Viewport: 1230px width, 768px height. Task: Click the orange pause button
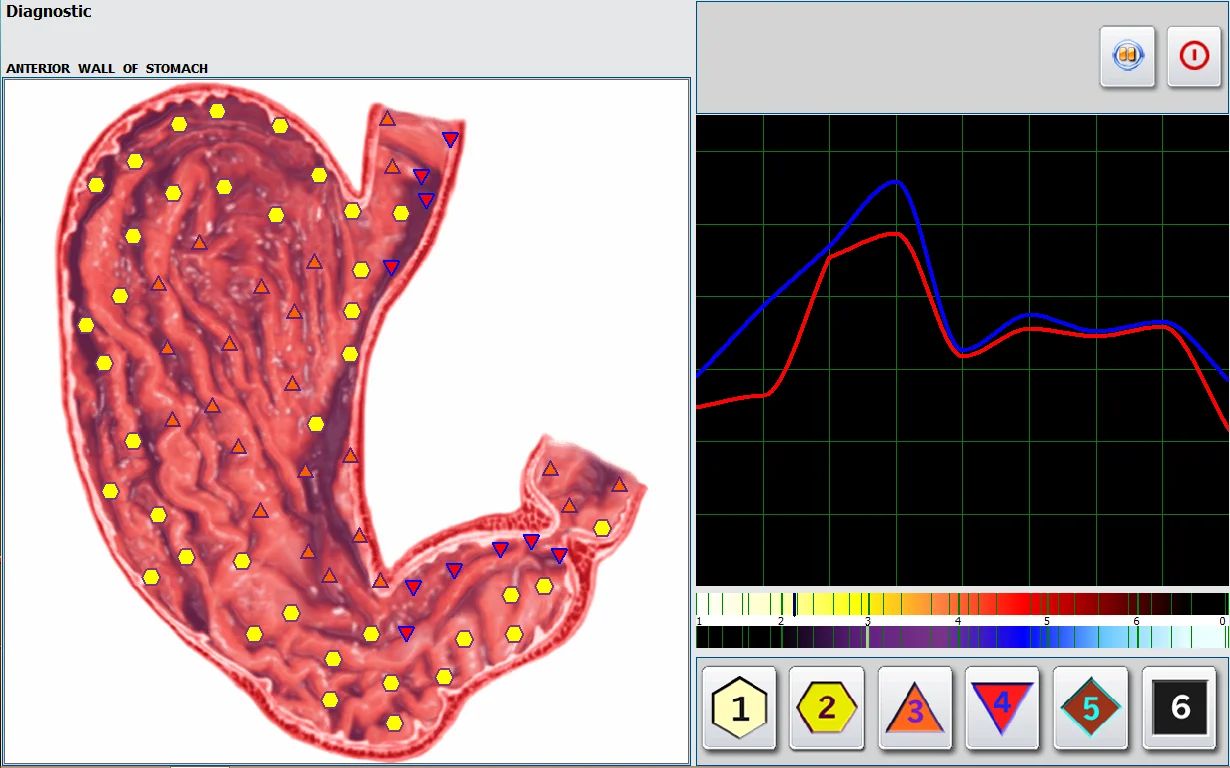pos(1128,56)
